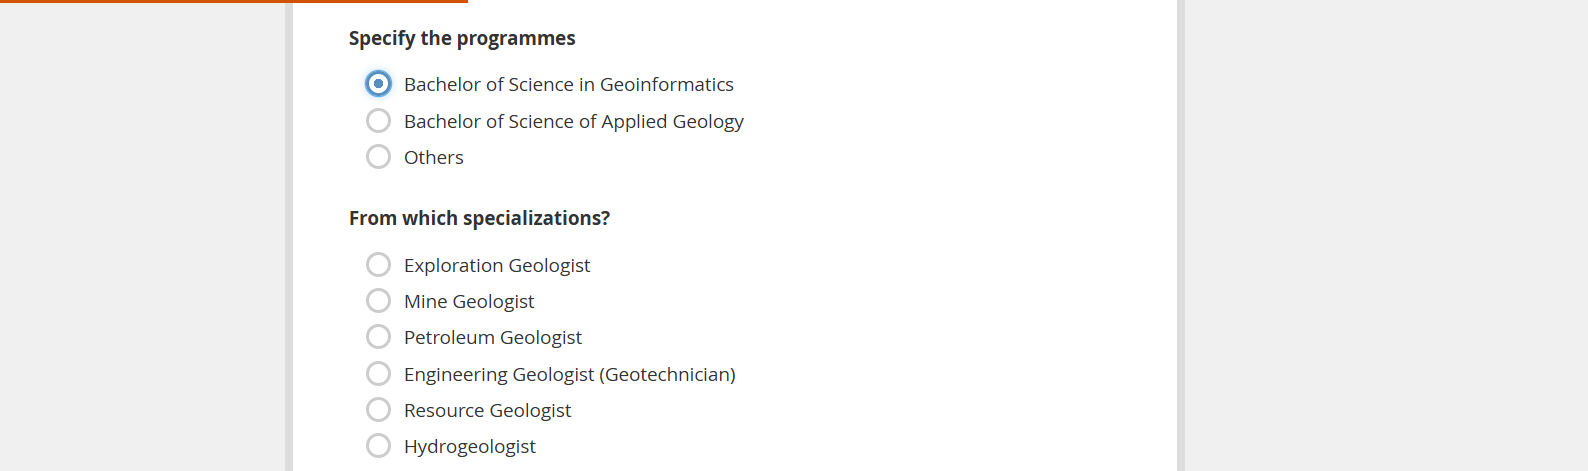Select the Mine Geologist radio button
The width and height of the screenshot is (1588, 471).
click(x=378, y=301)
